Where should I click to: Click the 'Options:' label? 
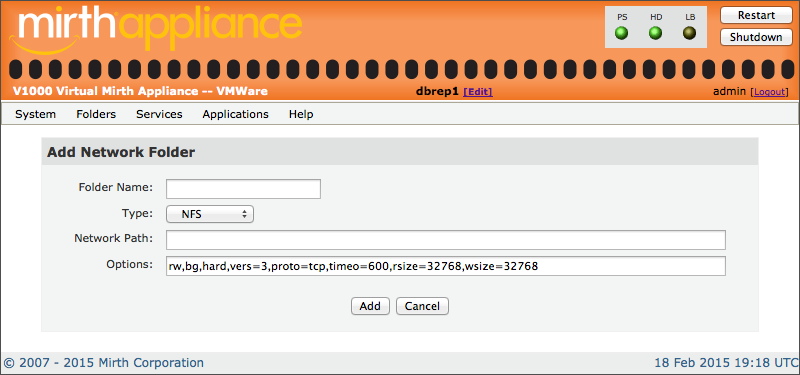coord(130,264)
